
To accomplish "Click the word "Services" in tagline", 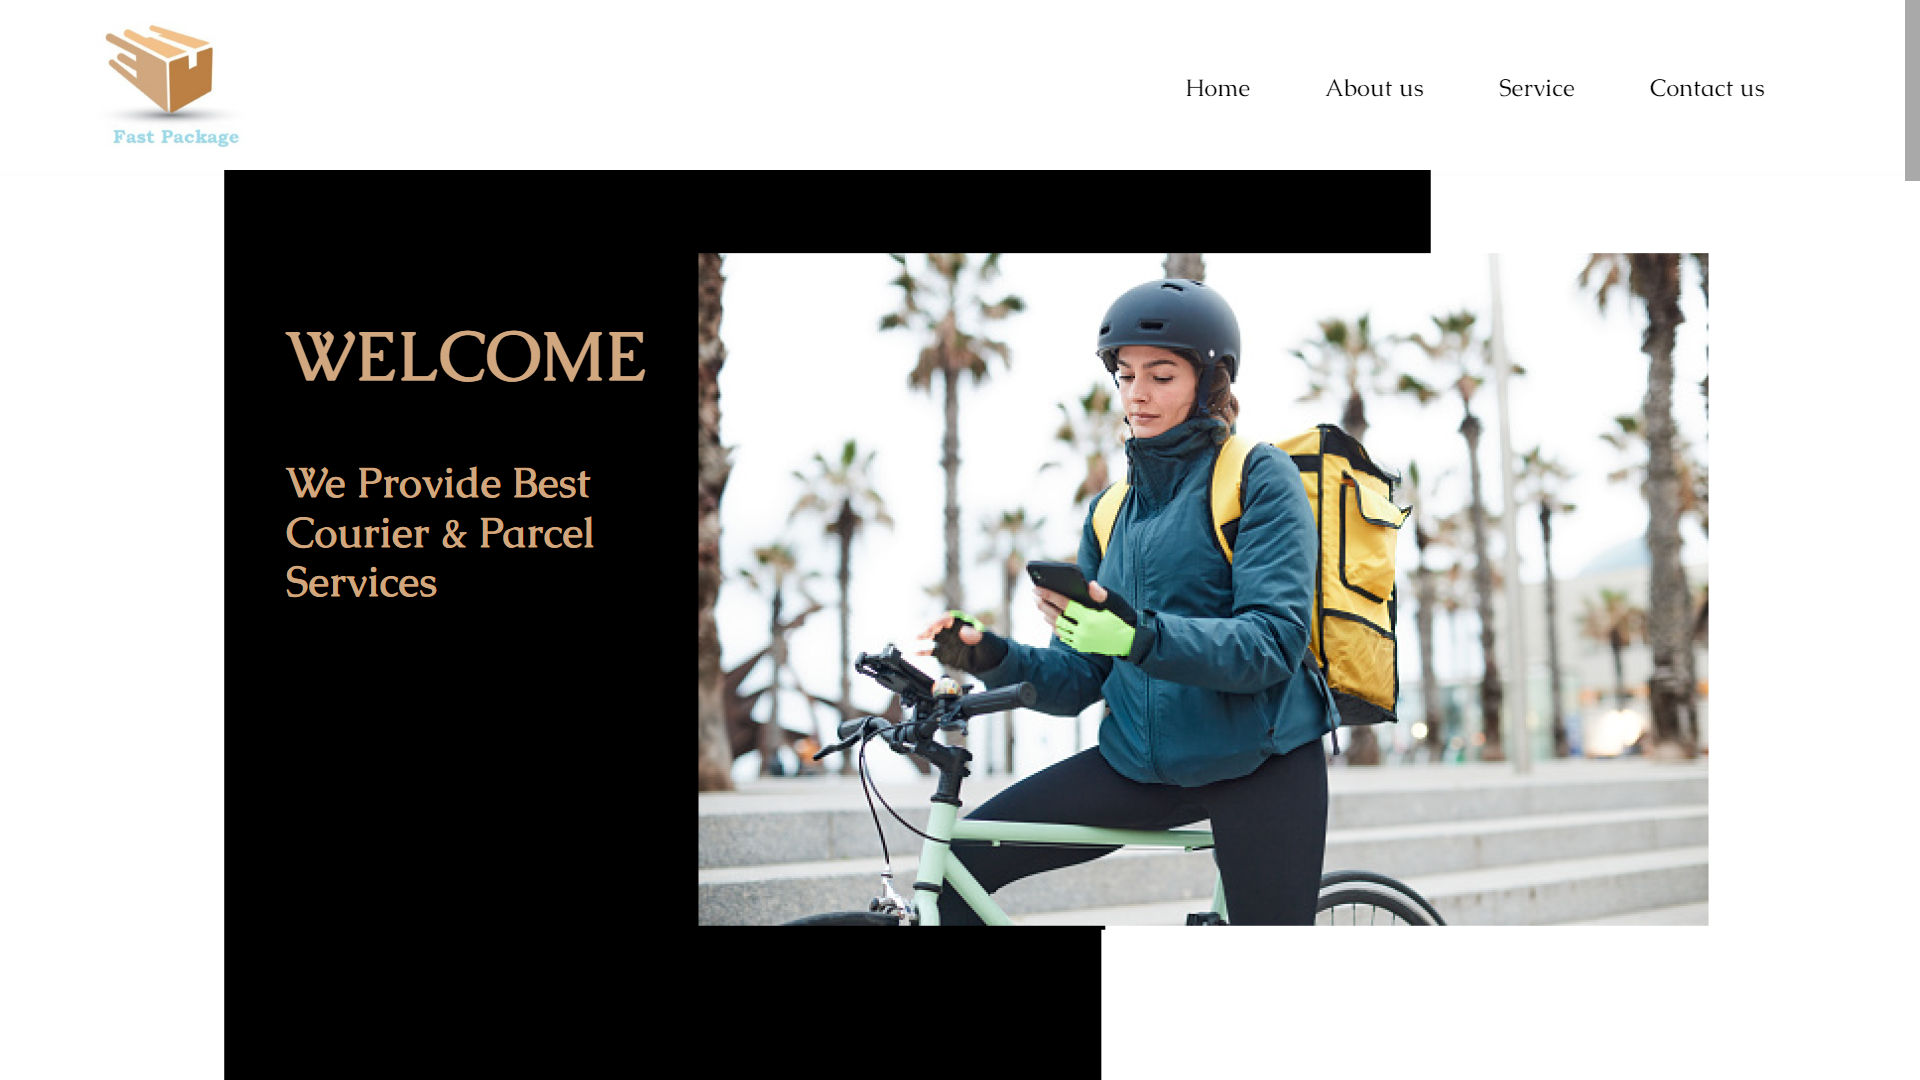I will [361, 583].
